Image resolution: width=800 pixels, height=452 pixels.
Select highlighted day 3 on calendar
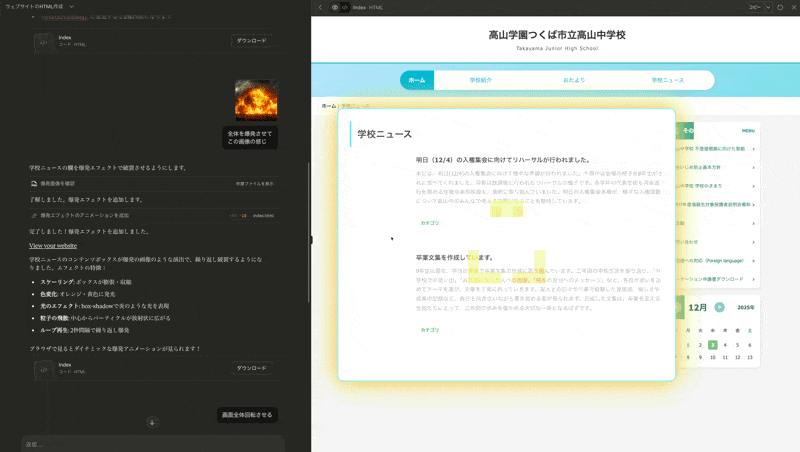coord(713,345)
